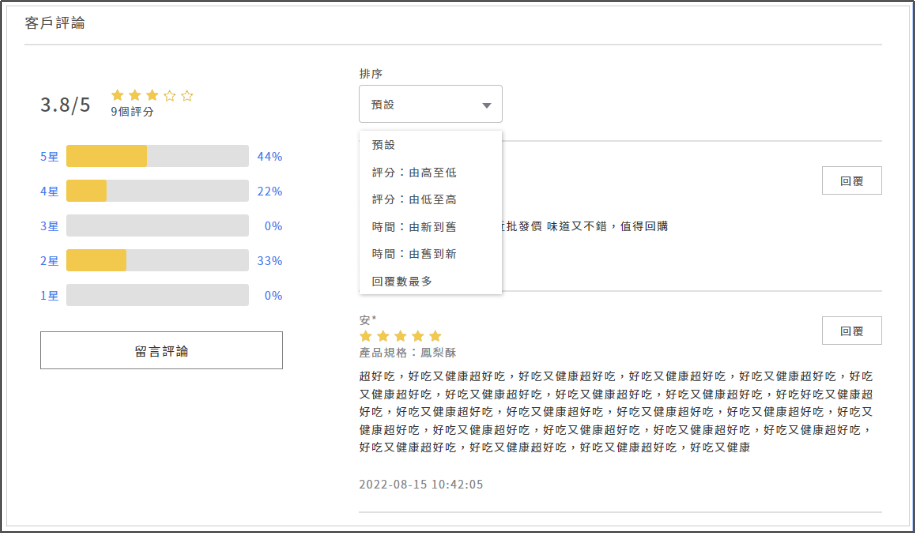Click the first star of 安* review
The width and height of the screenshot is (915, 533).
pyautogui.click(x=366, y=336)
